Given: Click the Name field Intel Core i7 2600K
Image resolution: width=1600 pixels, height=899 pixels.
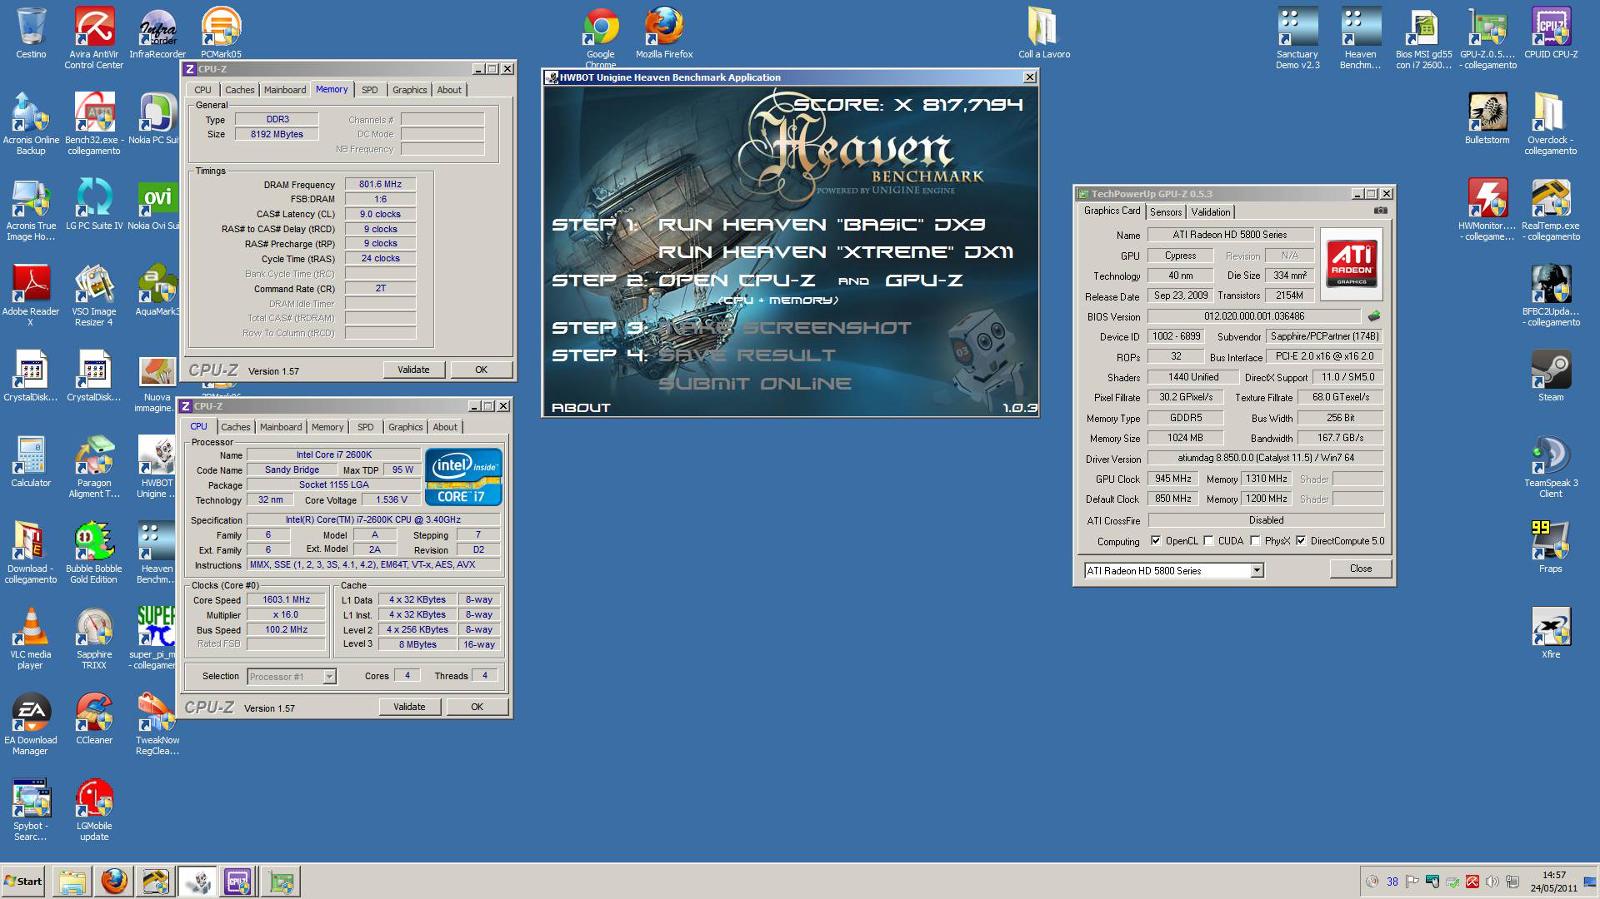Looking at the screenshot, I should (333, 455).
